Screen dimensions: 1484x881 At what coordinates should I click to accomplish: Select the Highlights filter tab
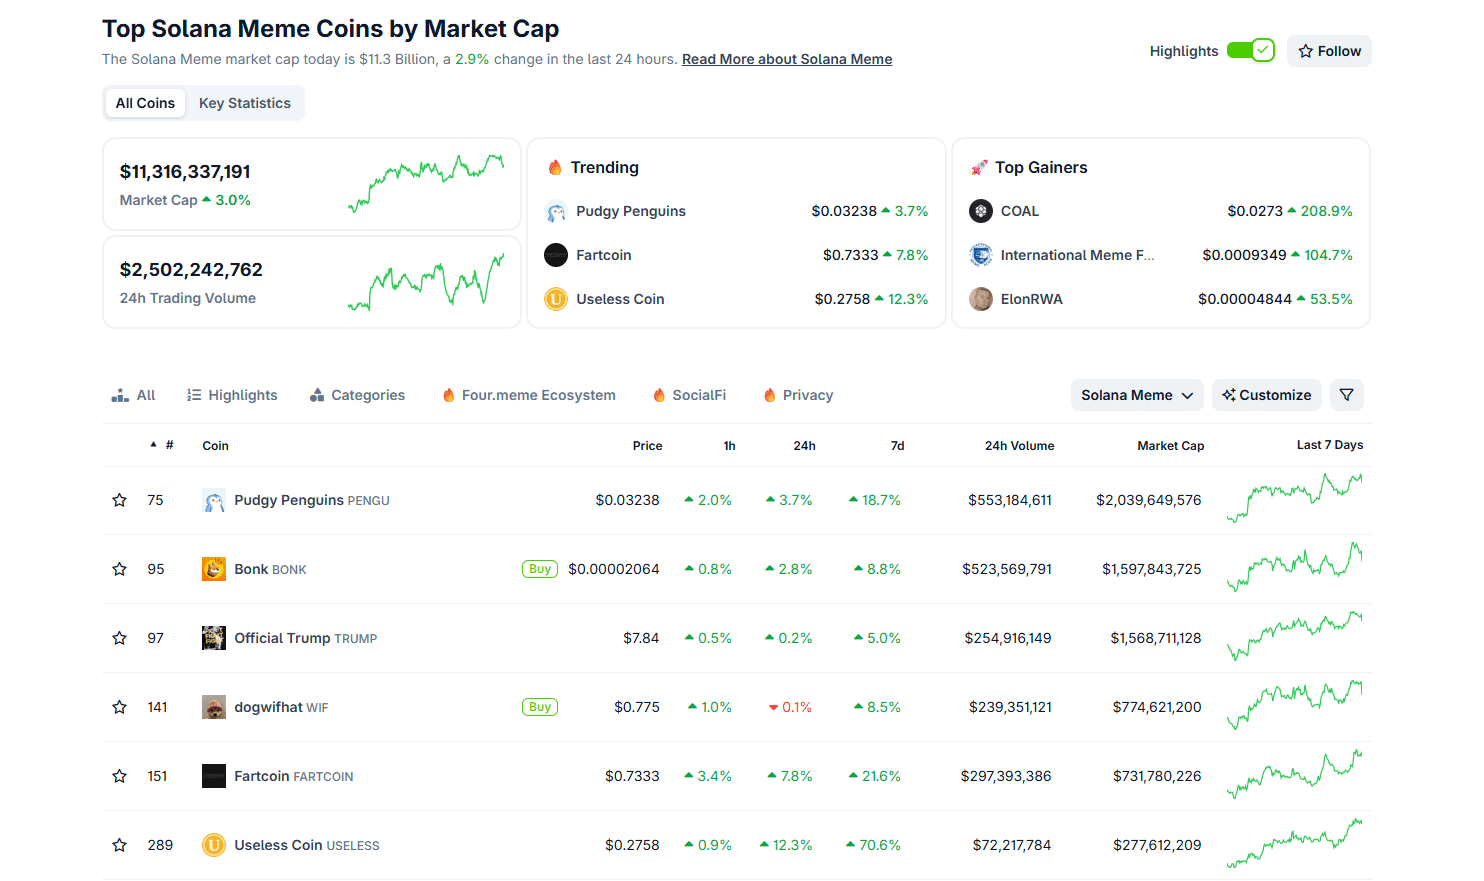[232, 395]
